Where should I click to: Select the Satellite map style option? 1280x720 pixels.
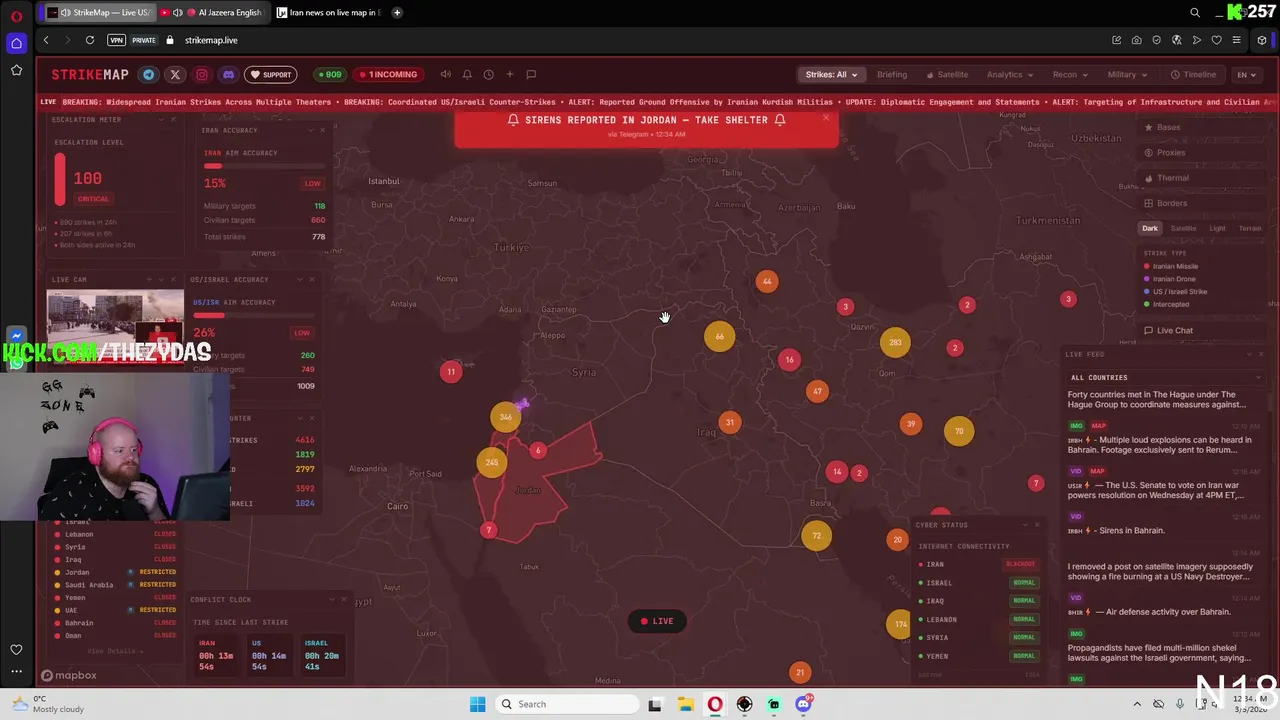pos(1183,228)
